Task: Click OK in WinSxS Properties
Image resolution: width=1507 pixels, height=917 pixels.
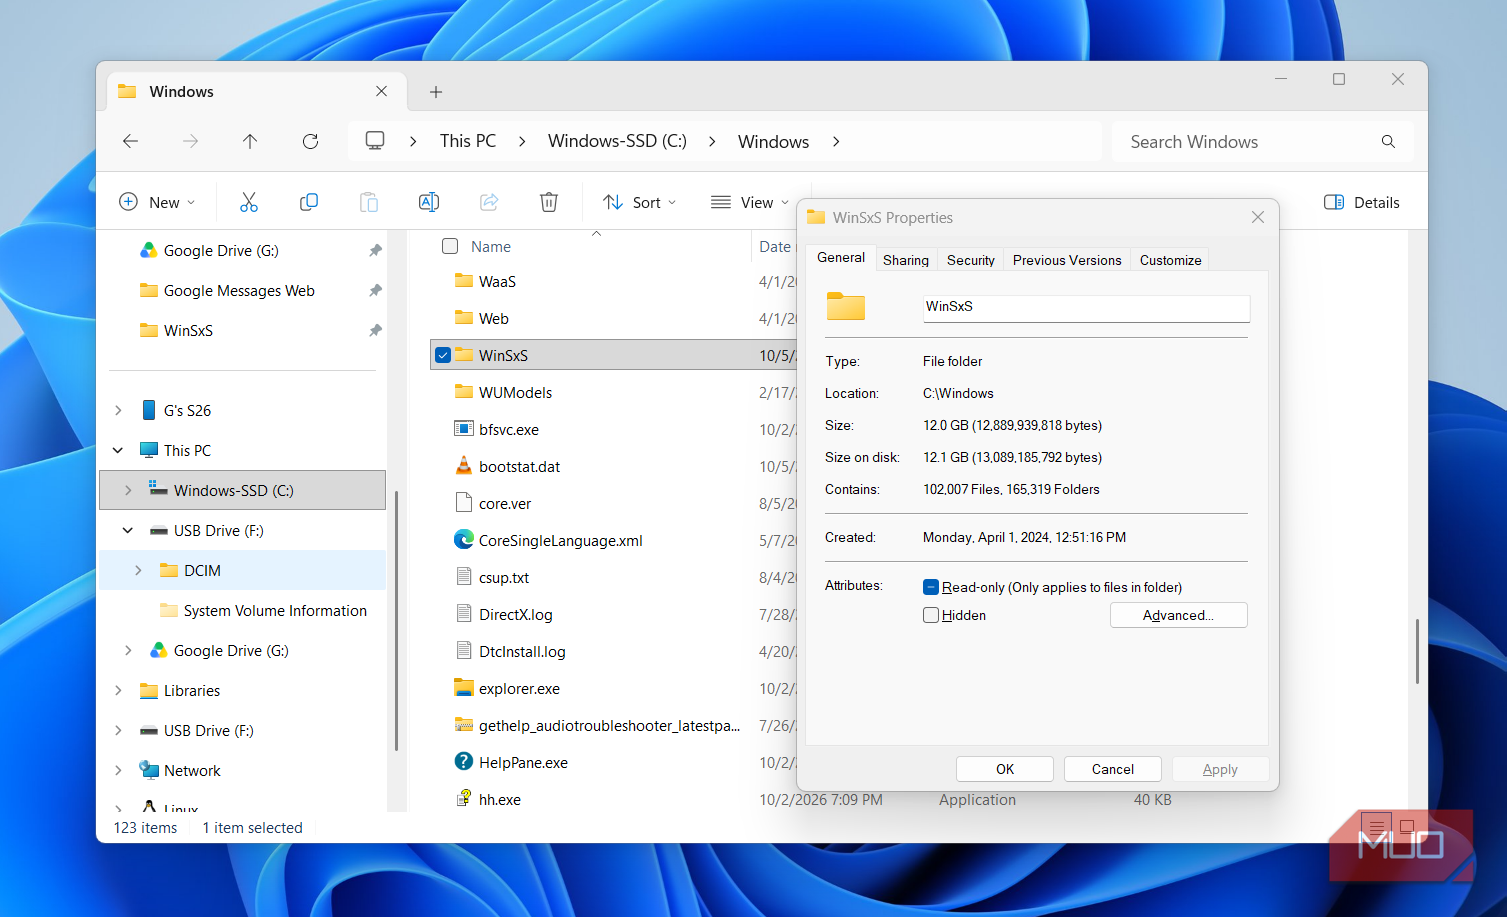Action: 1005,769
